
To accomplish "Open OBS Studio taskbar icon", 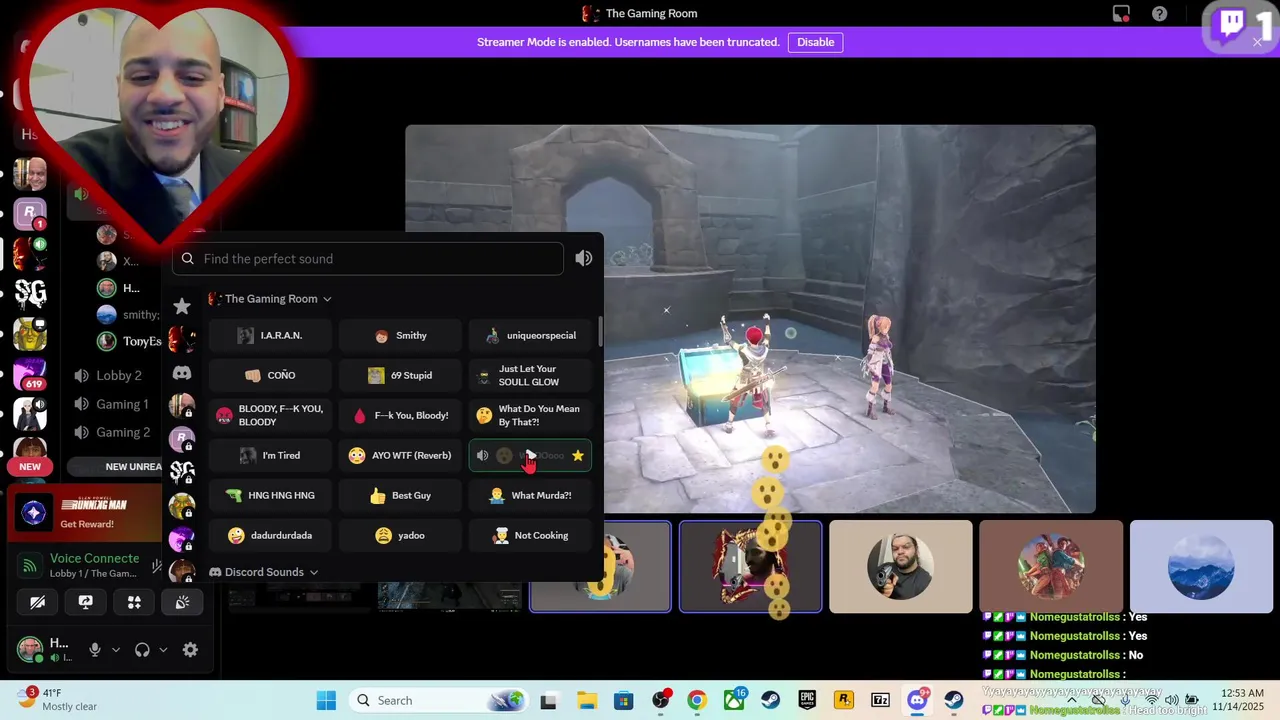I will 661,700.
